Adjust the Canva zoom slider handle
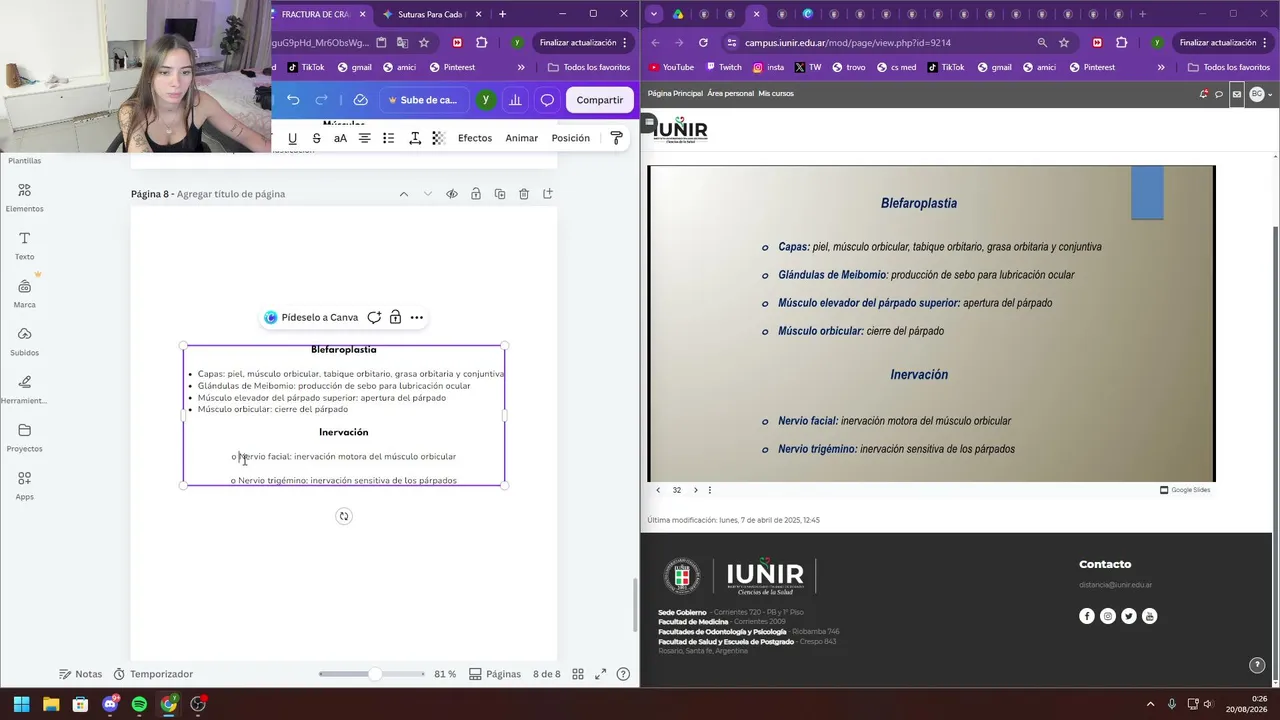1280x720 pixels. pyautogui.click(x=374, y=674)
